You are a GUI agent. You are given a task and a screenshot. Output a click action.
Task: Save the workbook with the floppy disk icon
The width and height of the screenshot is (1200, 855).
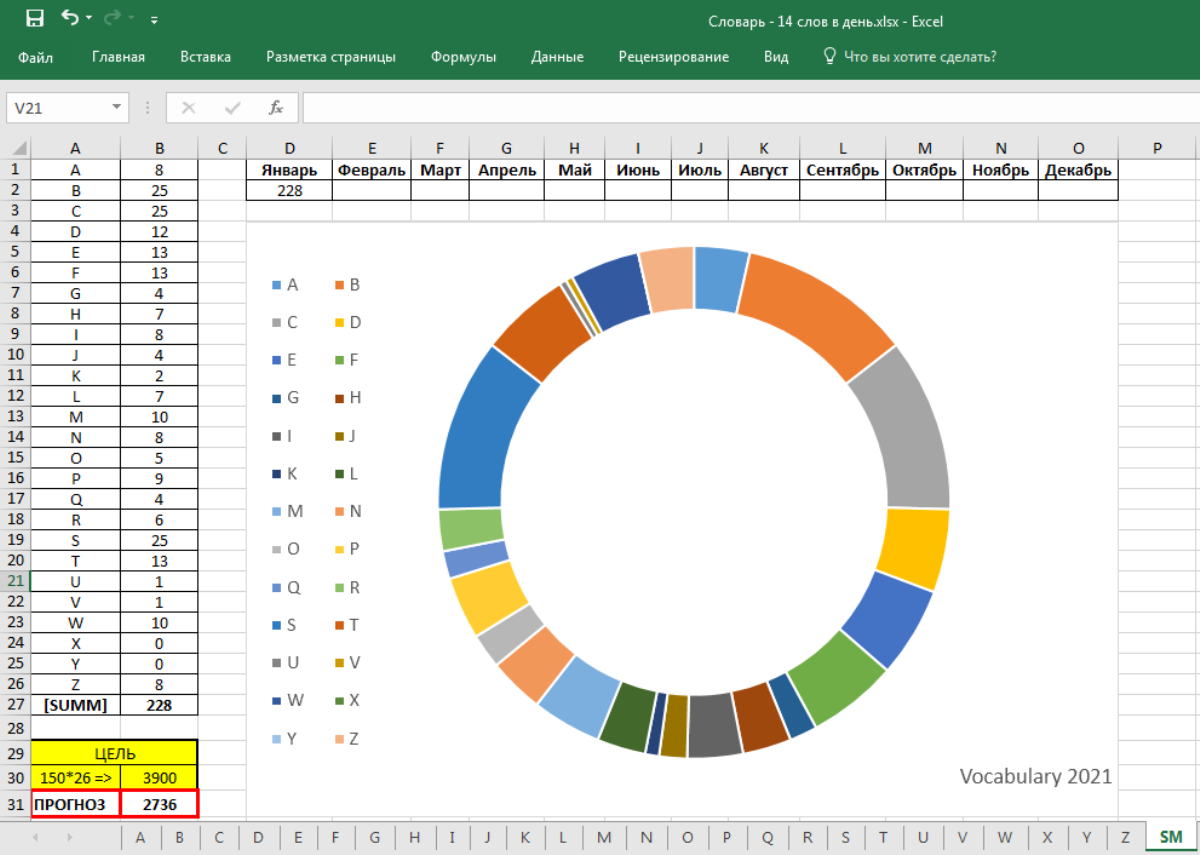click(34, 18)
